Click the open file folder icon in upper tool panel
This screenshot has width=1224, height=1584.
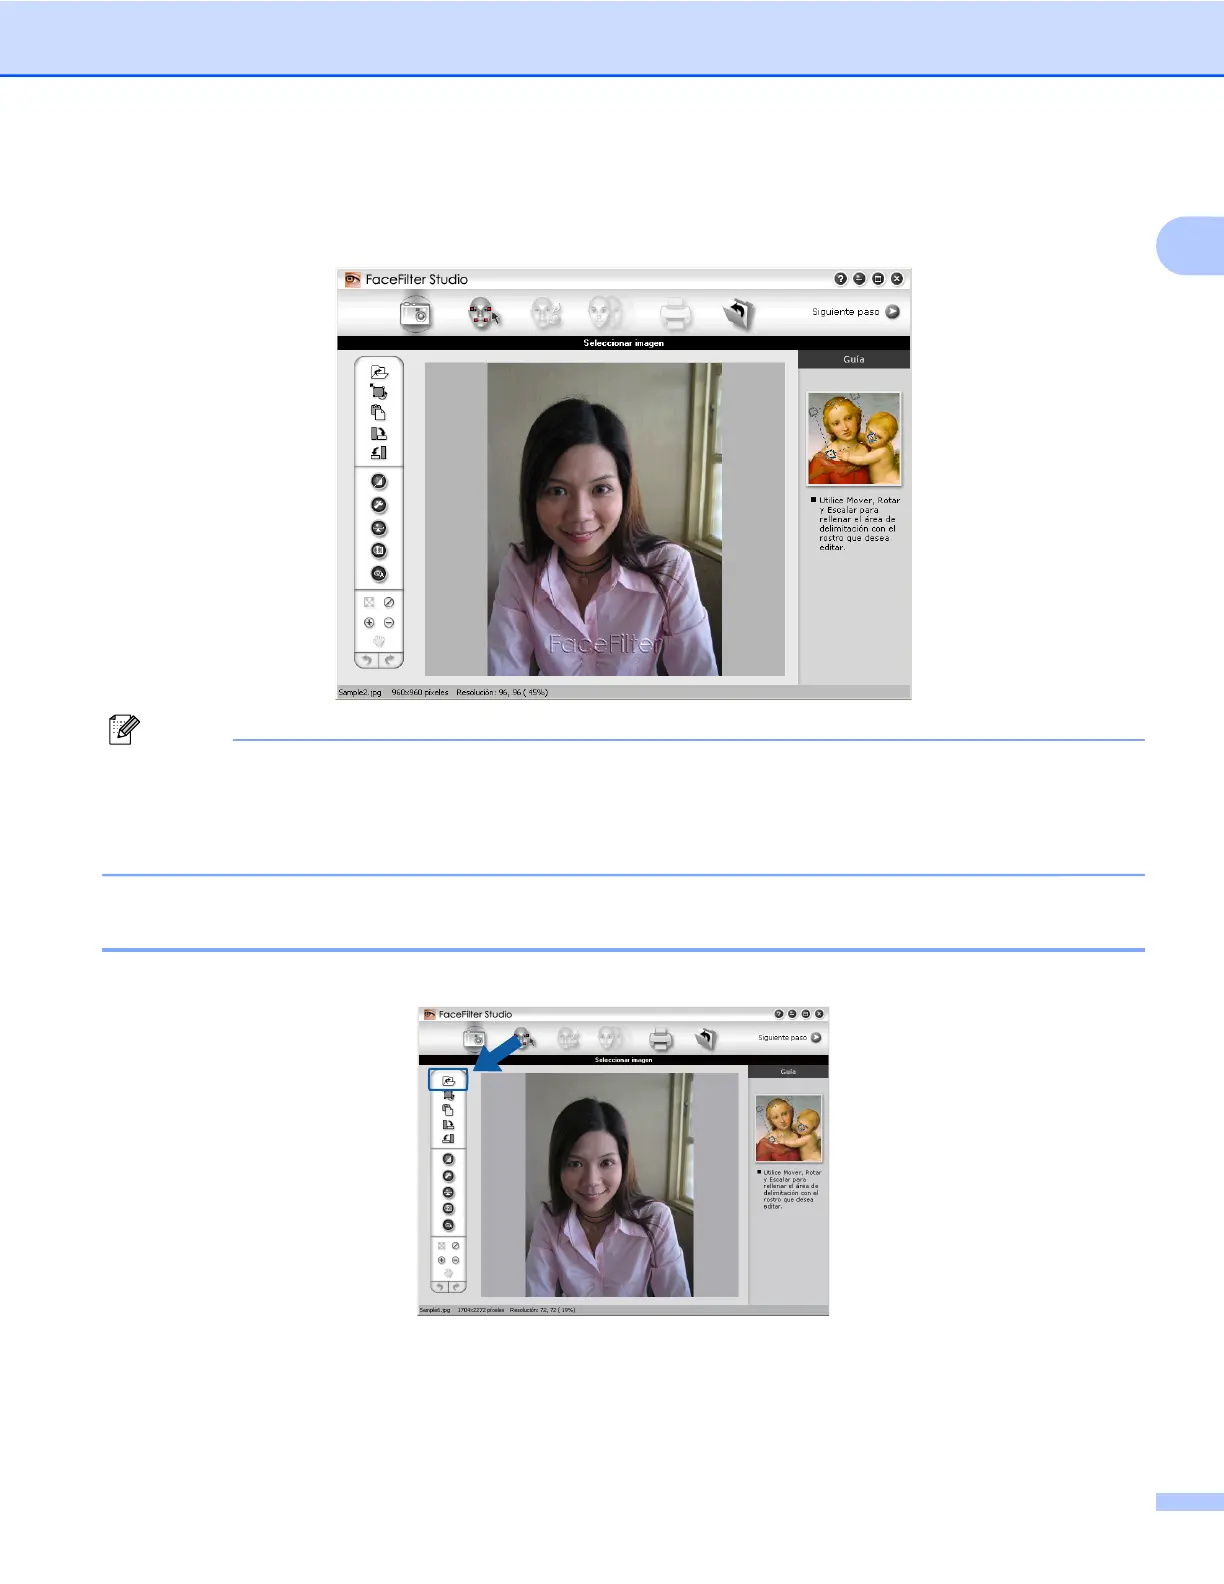pos(379,372)
